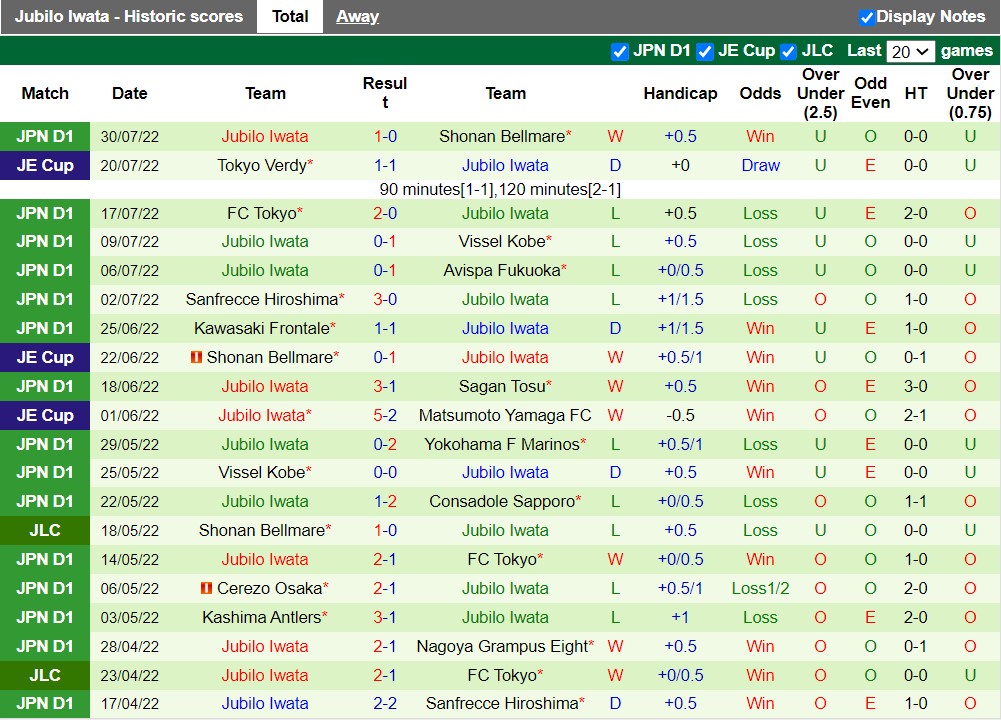Click the 3-0 score at Sanfrecce Hiroshima
Image resolution: width=1001 pixels, height=720 pixels.
[x=385, y=299]
